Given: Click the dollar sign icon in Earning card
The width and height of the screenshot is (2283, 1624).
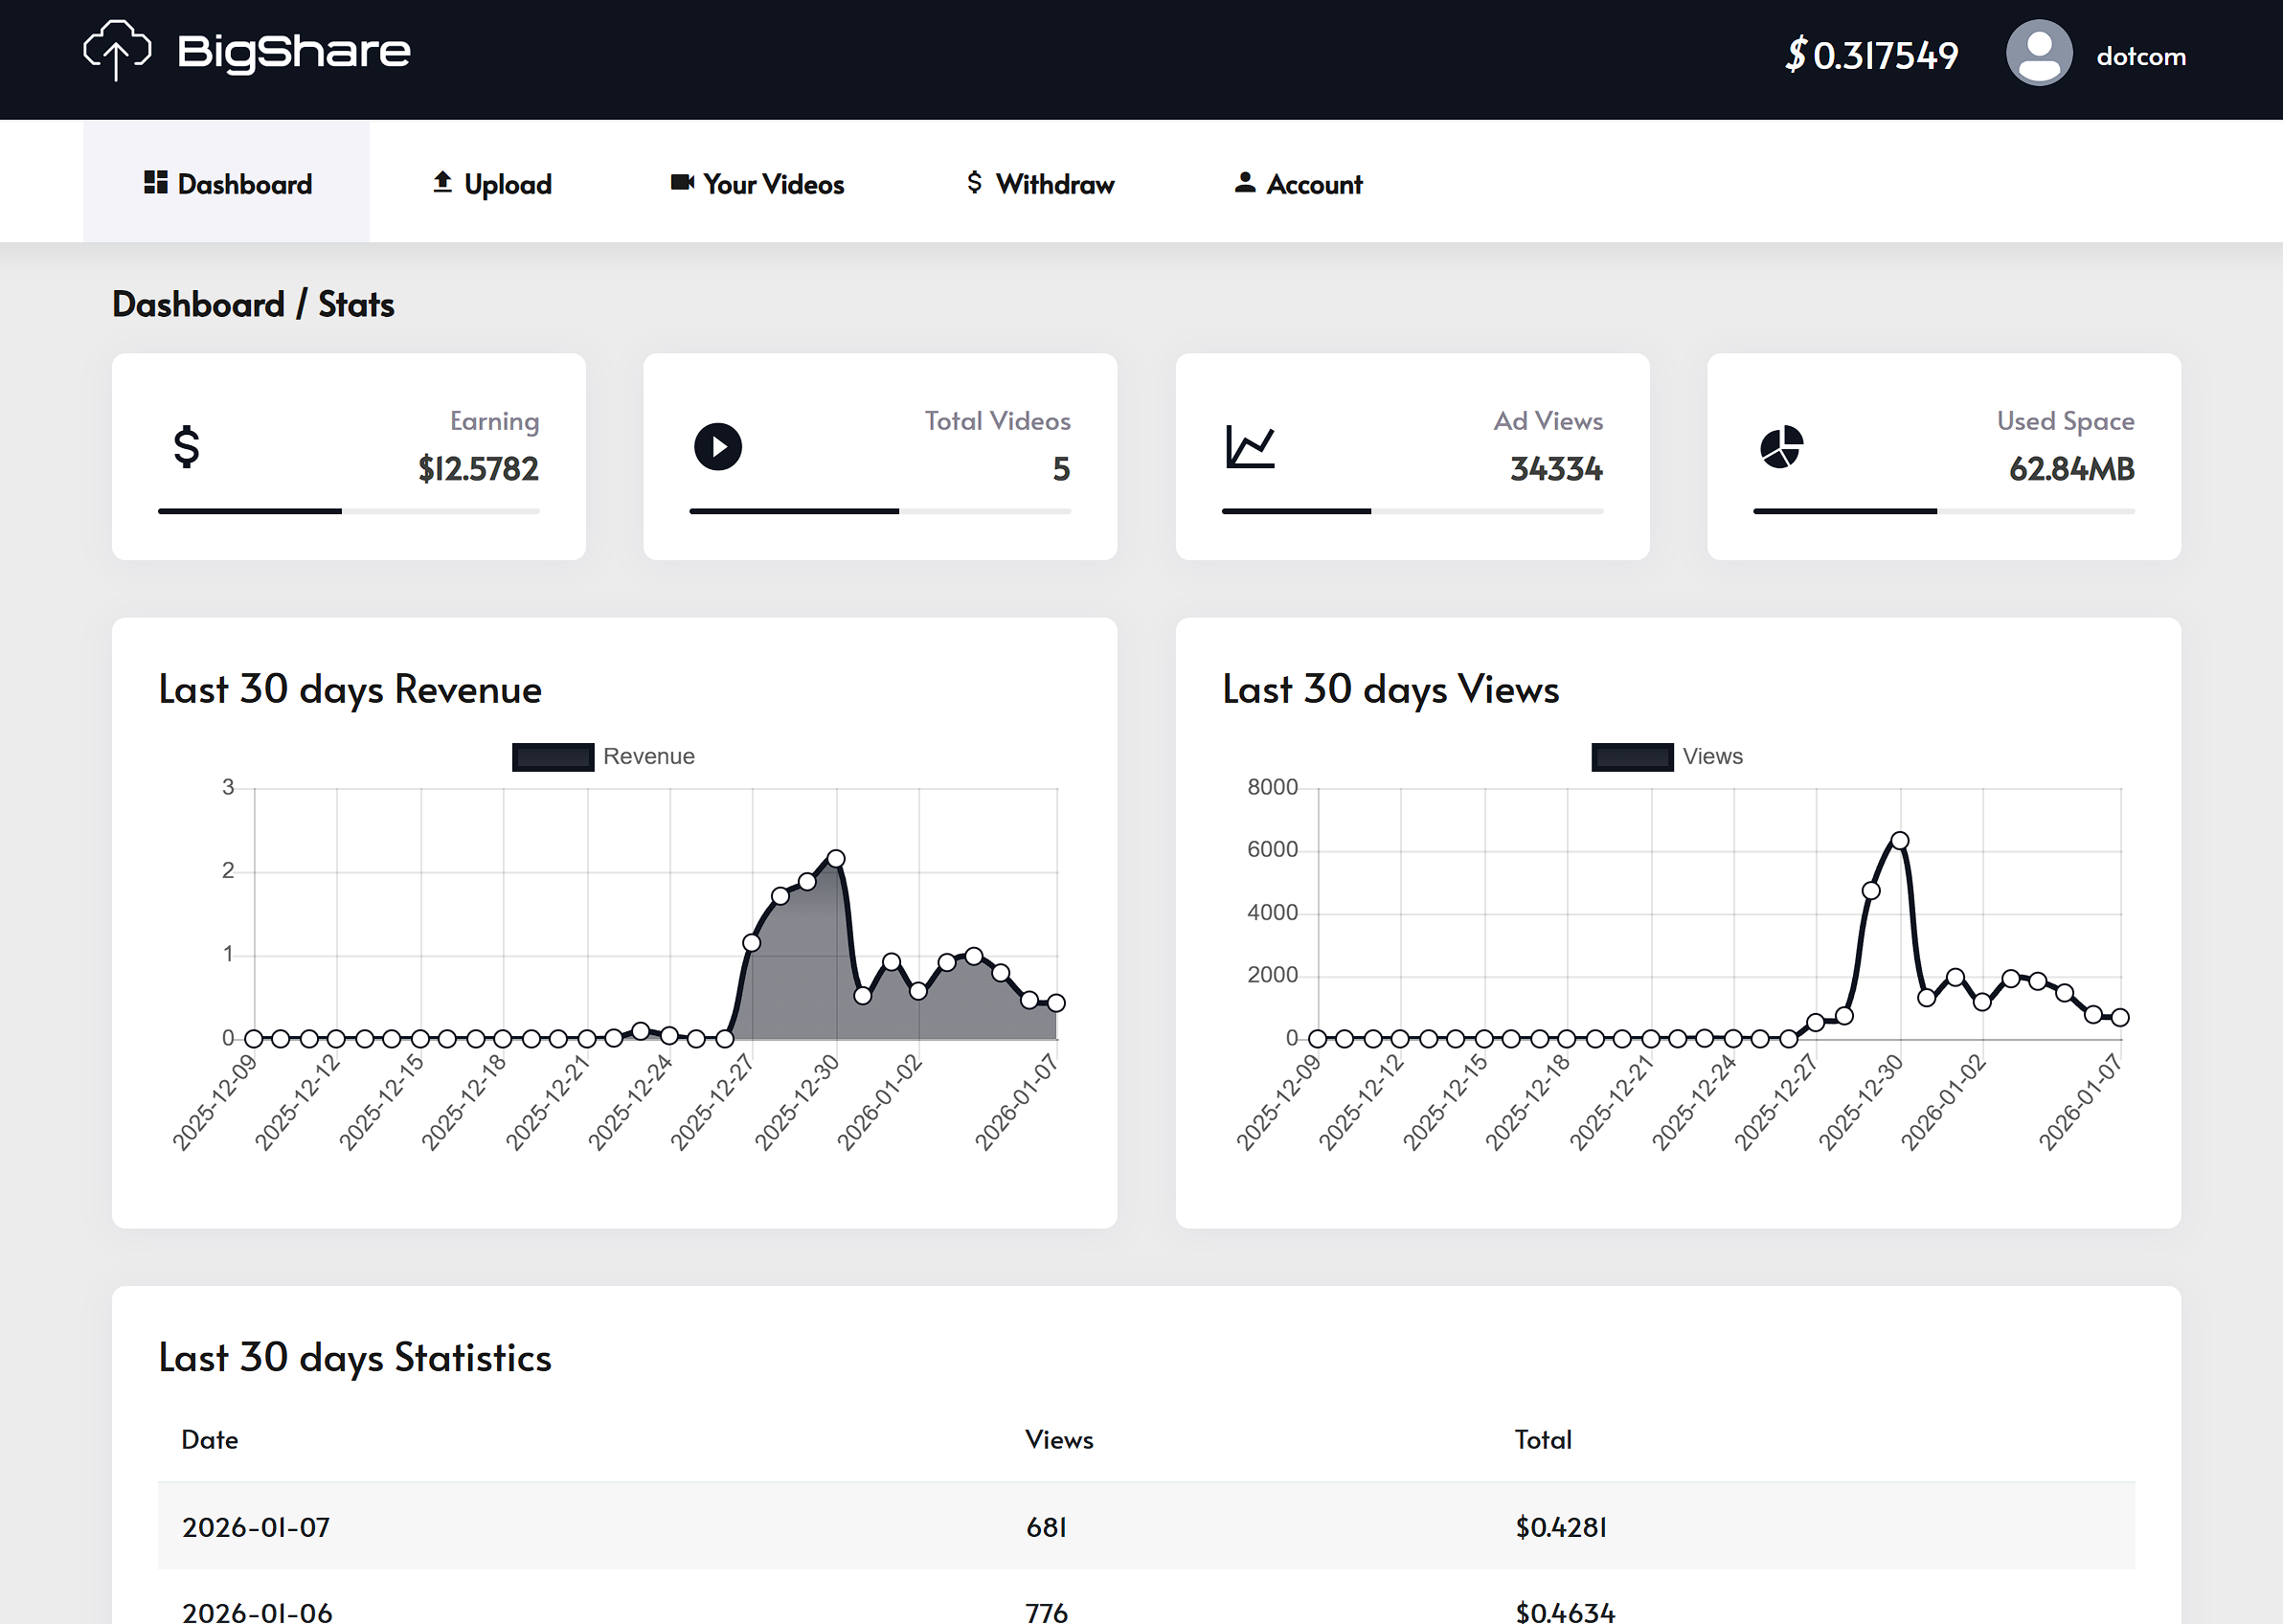Looking at the screenshot, I should pos(186,446).
